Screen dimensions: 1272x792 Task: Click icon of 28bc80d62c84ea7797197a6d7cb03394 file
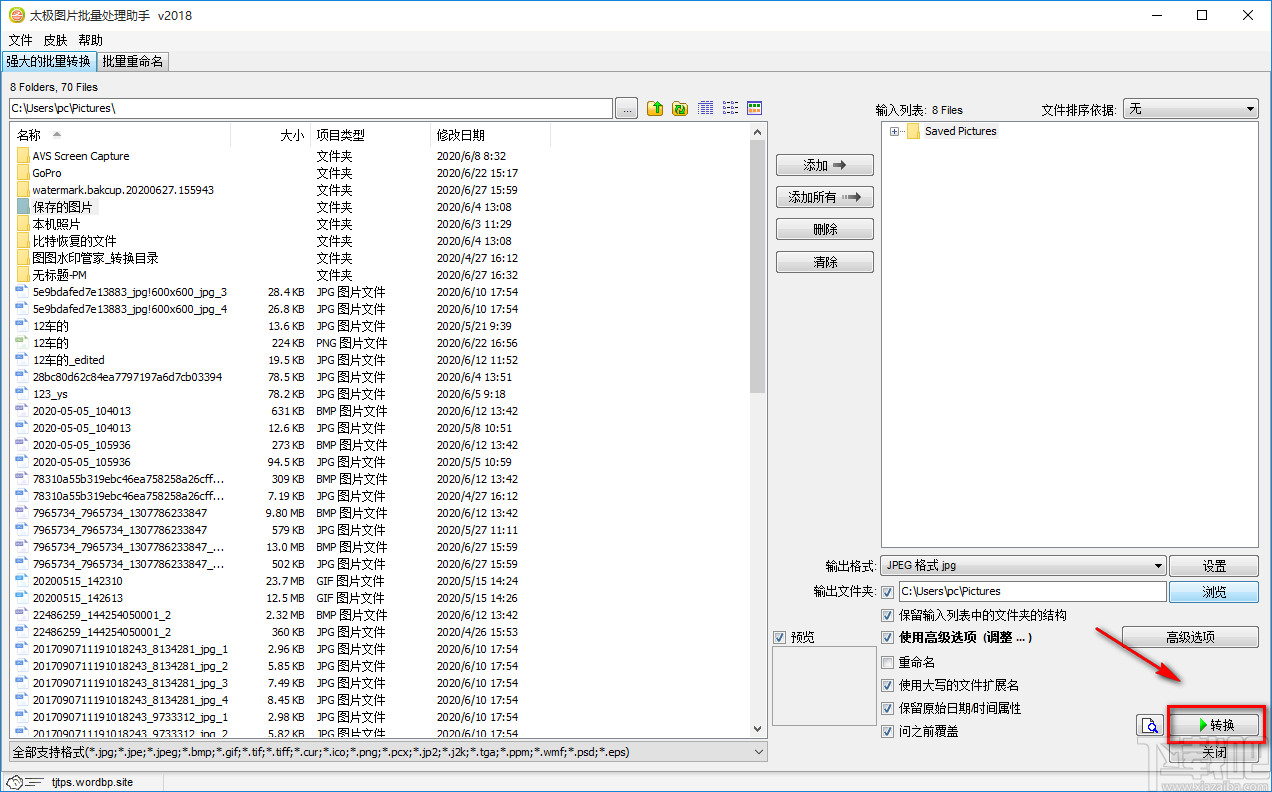click(x=23, y=377)
